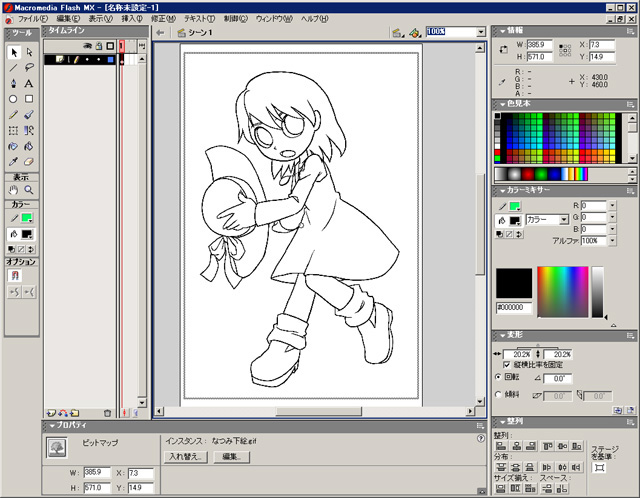Click the insert layer icon in timeline
Viewport: 640px width, 498px height.
coord(51,413)
